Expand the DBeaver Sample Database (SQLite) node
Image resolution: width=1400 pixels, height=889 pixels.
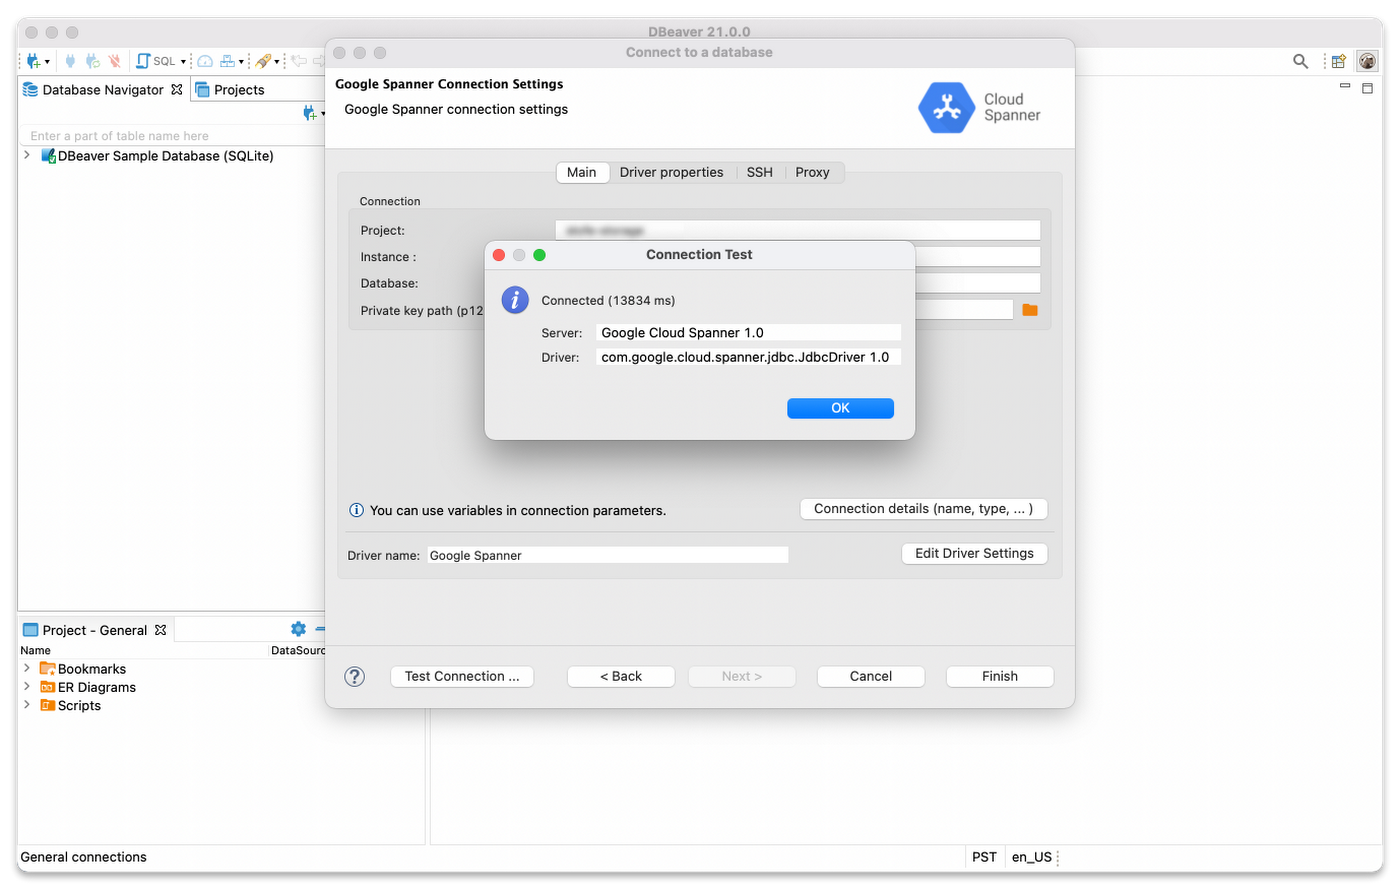pyautogui.click(x=27, y=156)
